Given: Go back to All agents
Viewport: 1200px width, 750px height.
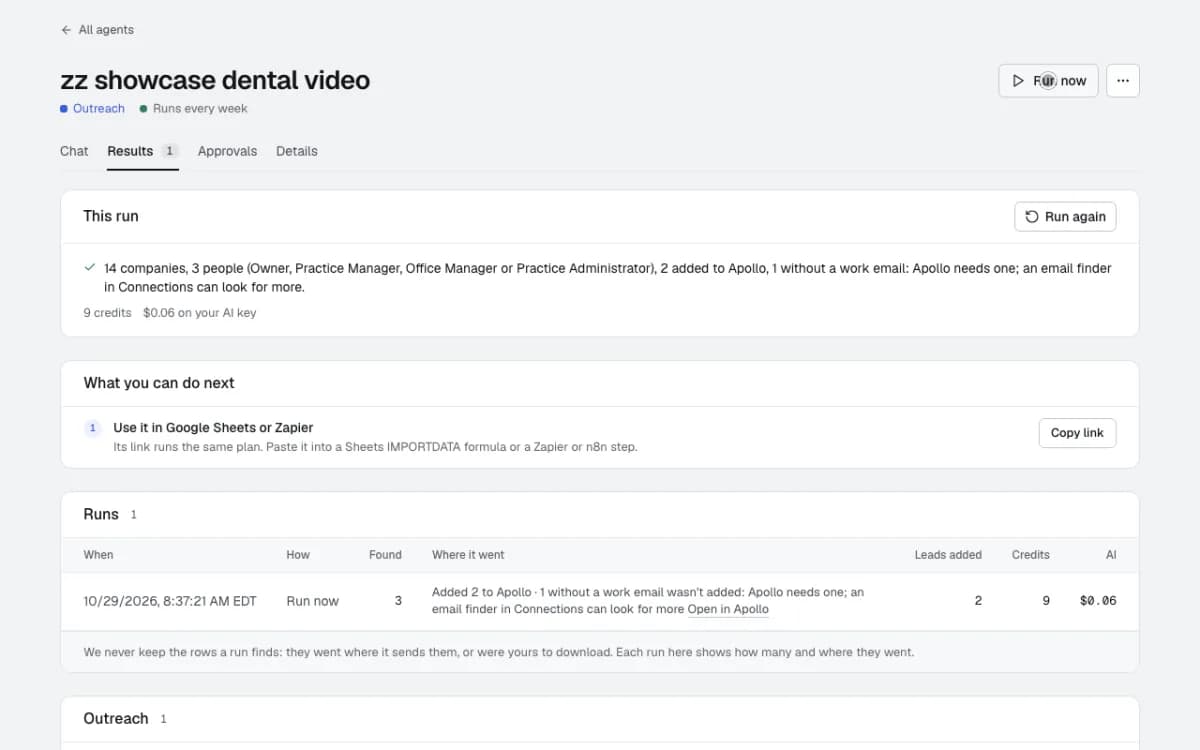Looking at the screenshot, I should [x=97, y=30].
